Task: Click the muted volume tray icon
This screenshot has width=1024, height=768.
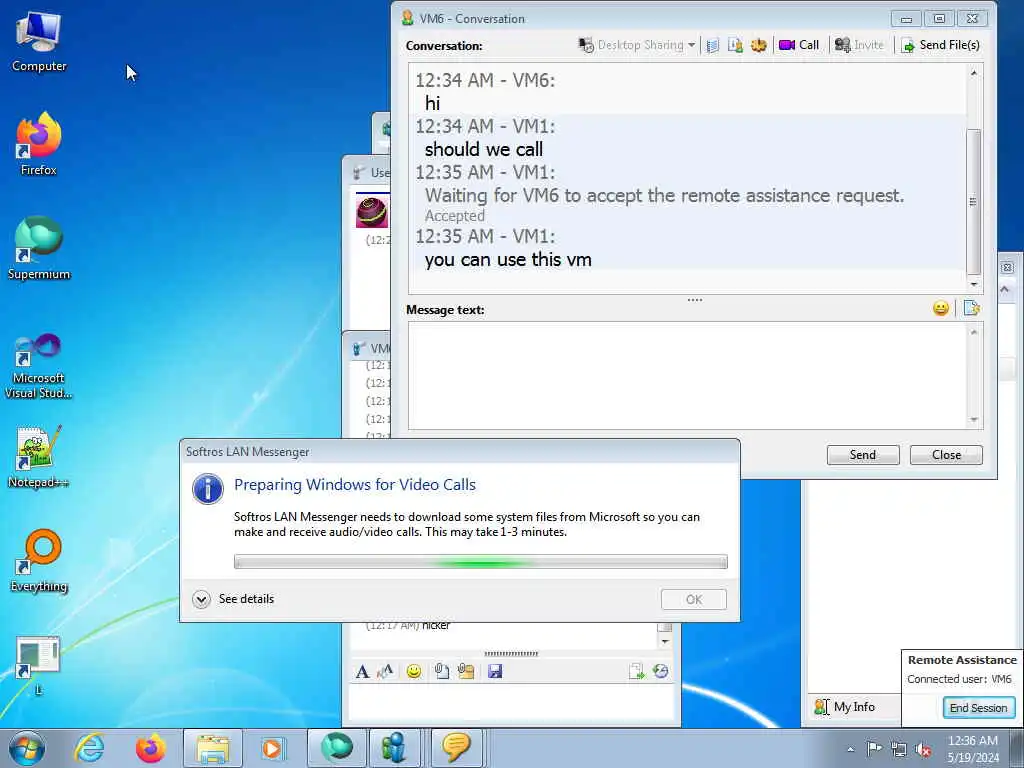Action: point(923,749)
